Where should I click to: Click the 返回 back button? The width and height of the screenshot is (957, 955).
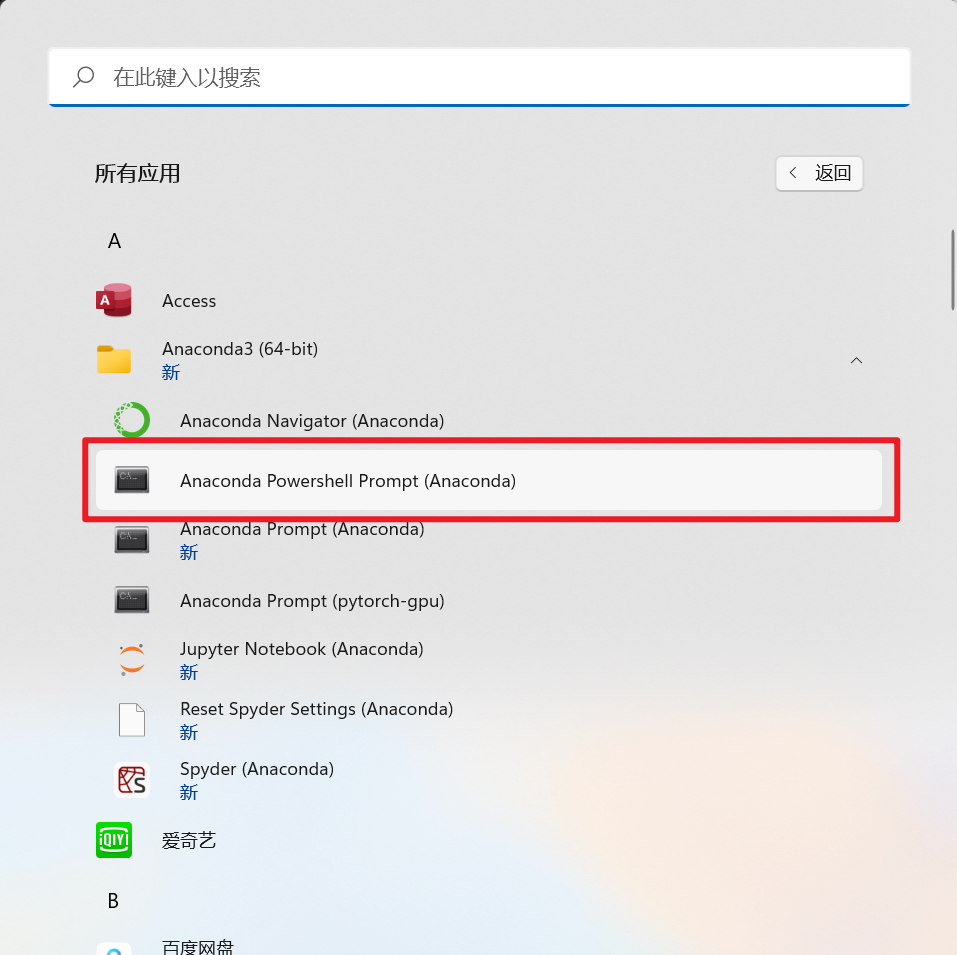(819, 173)
